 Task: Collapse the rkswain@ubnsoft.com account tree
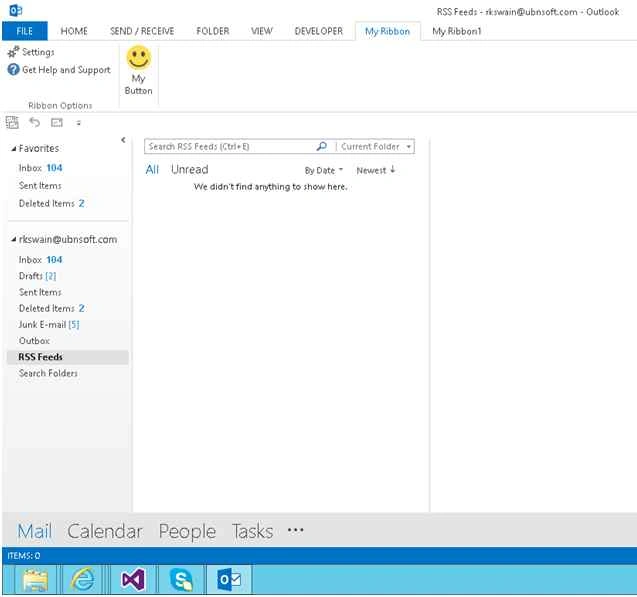[13, 240]
